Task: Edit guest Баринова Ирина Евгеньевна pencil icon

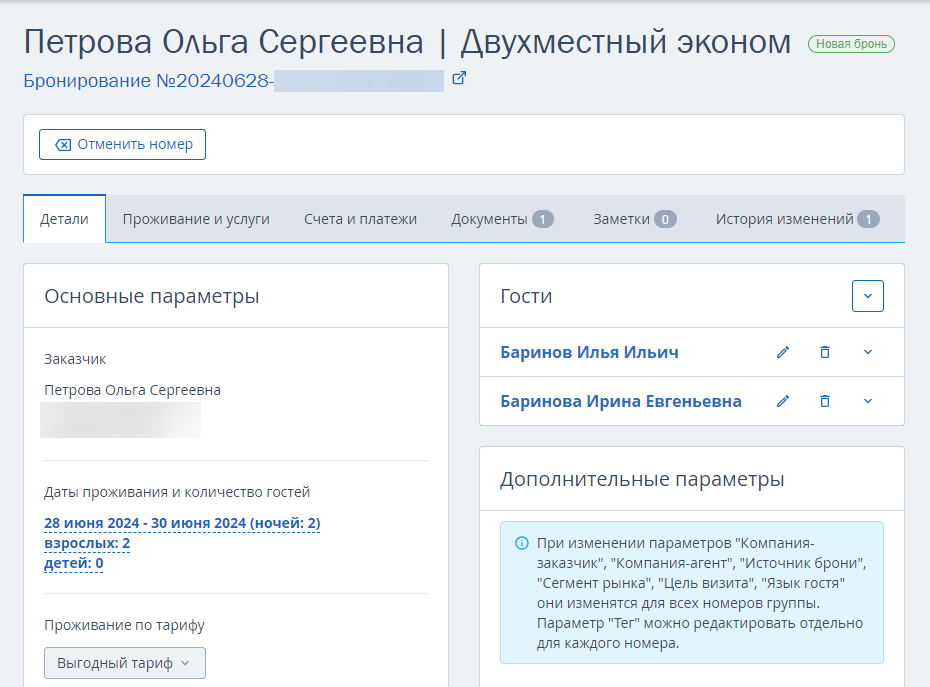Action: (783, 402)
